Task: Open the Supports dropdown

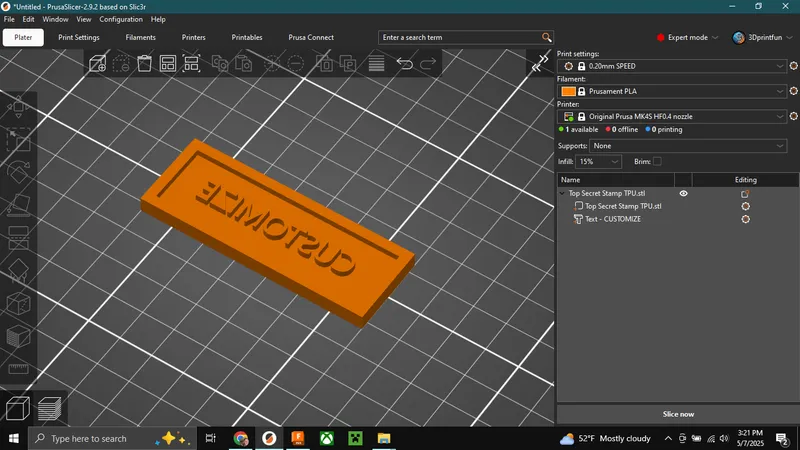Action: click(688, 146)
